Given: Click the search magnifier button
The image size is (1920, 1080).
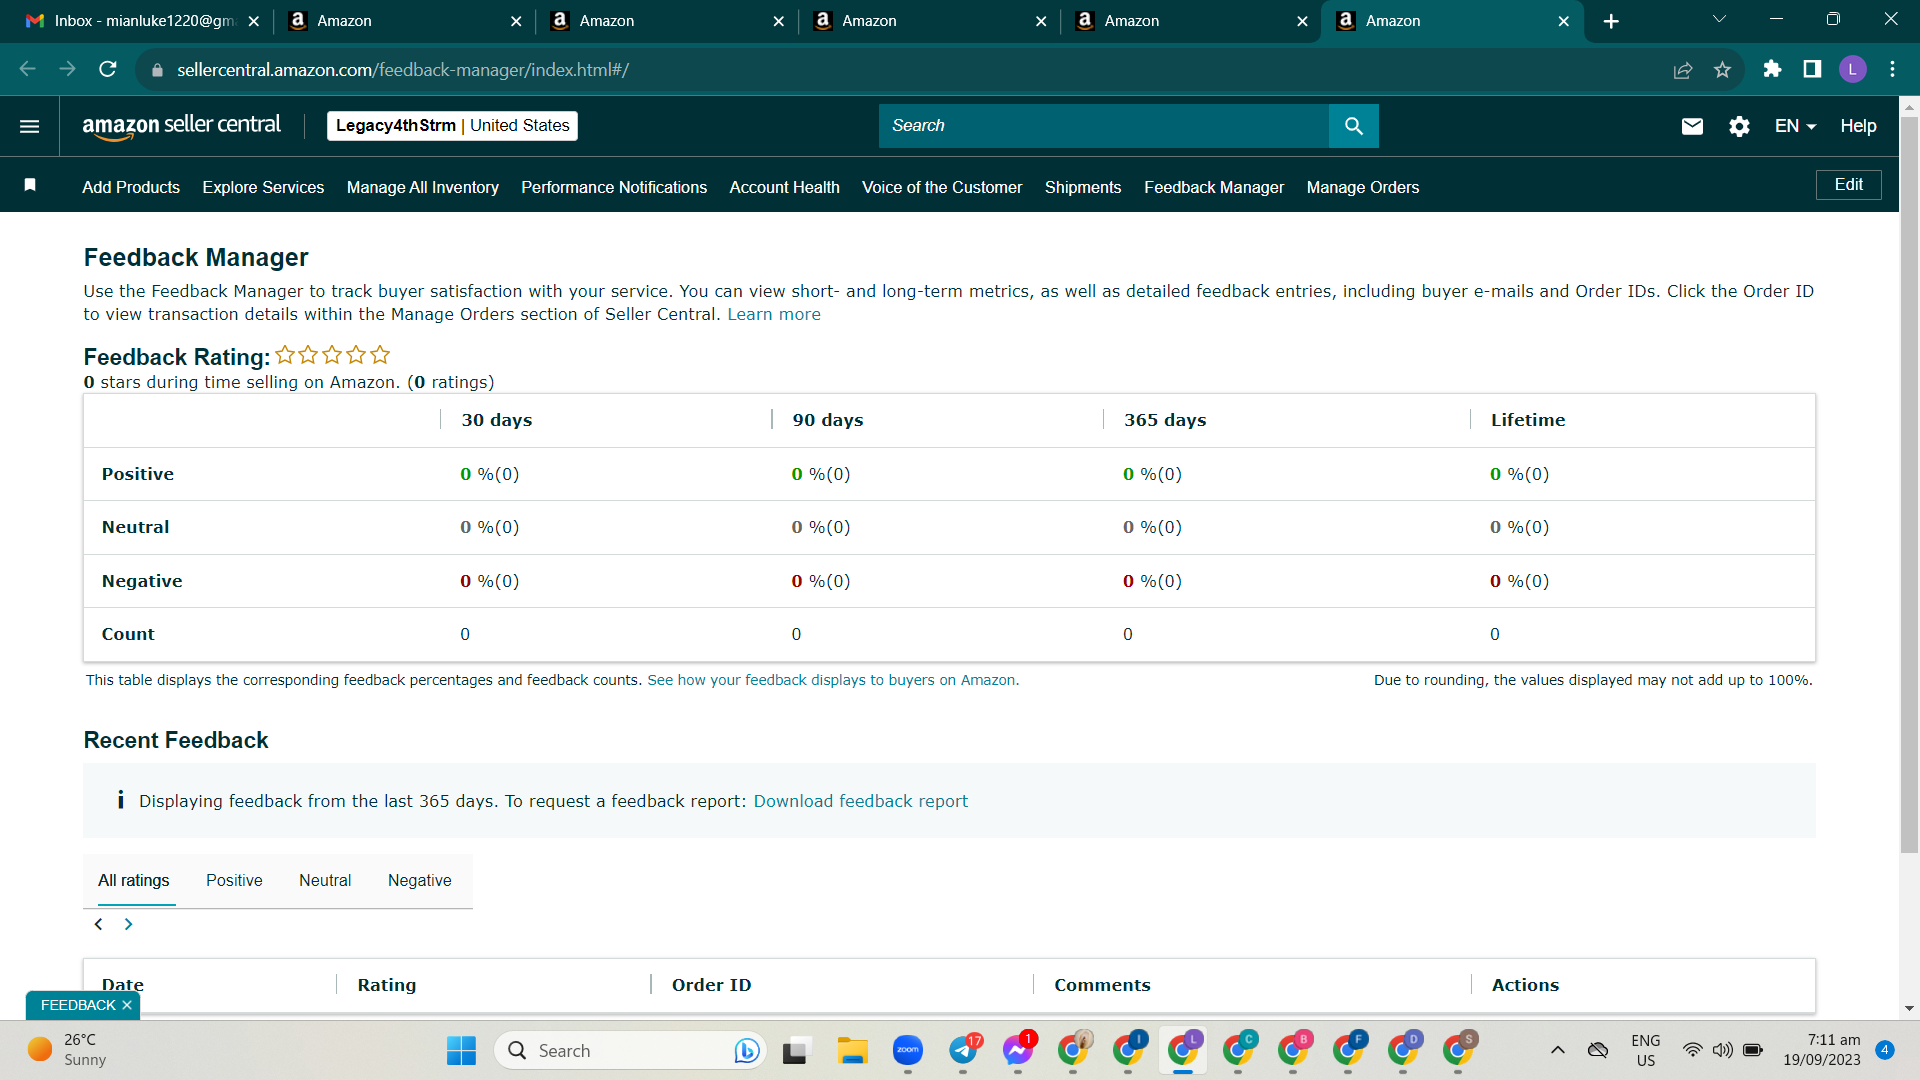Looking at the screenshot, I should click(x=1353, y=126).
